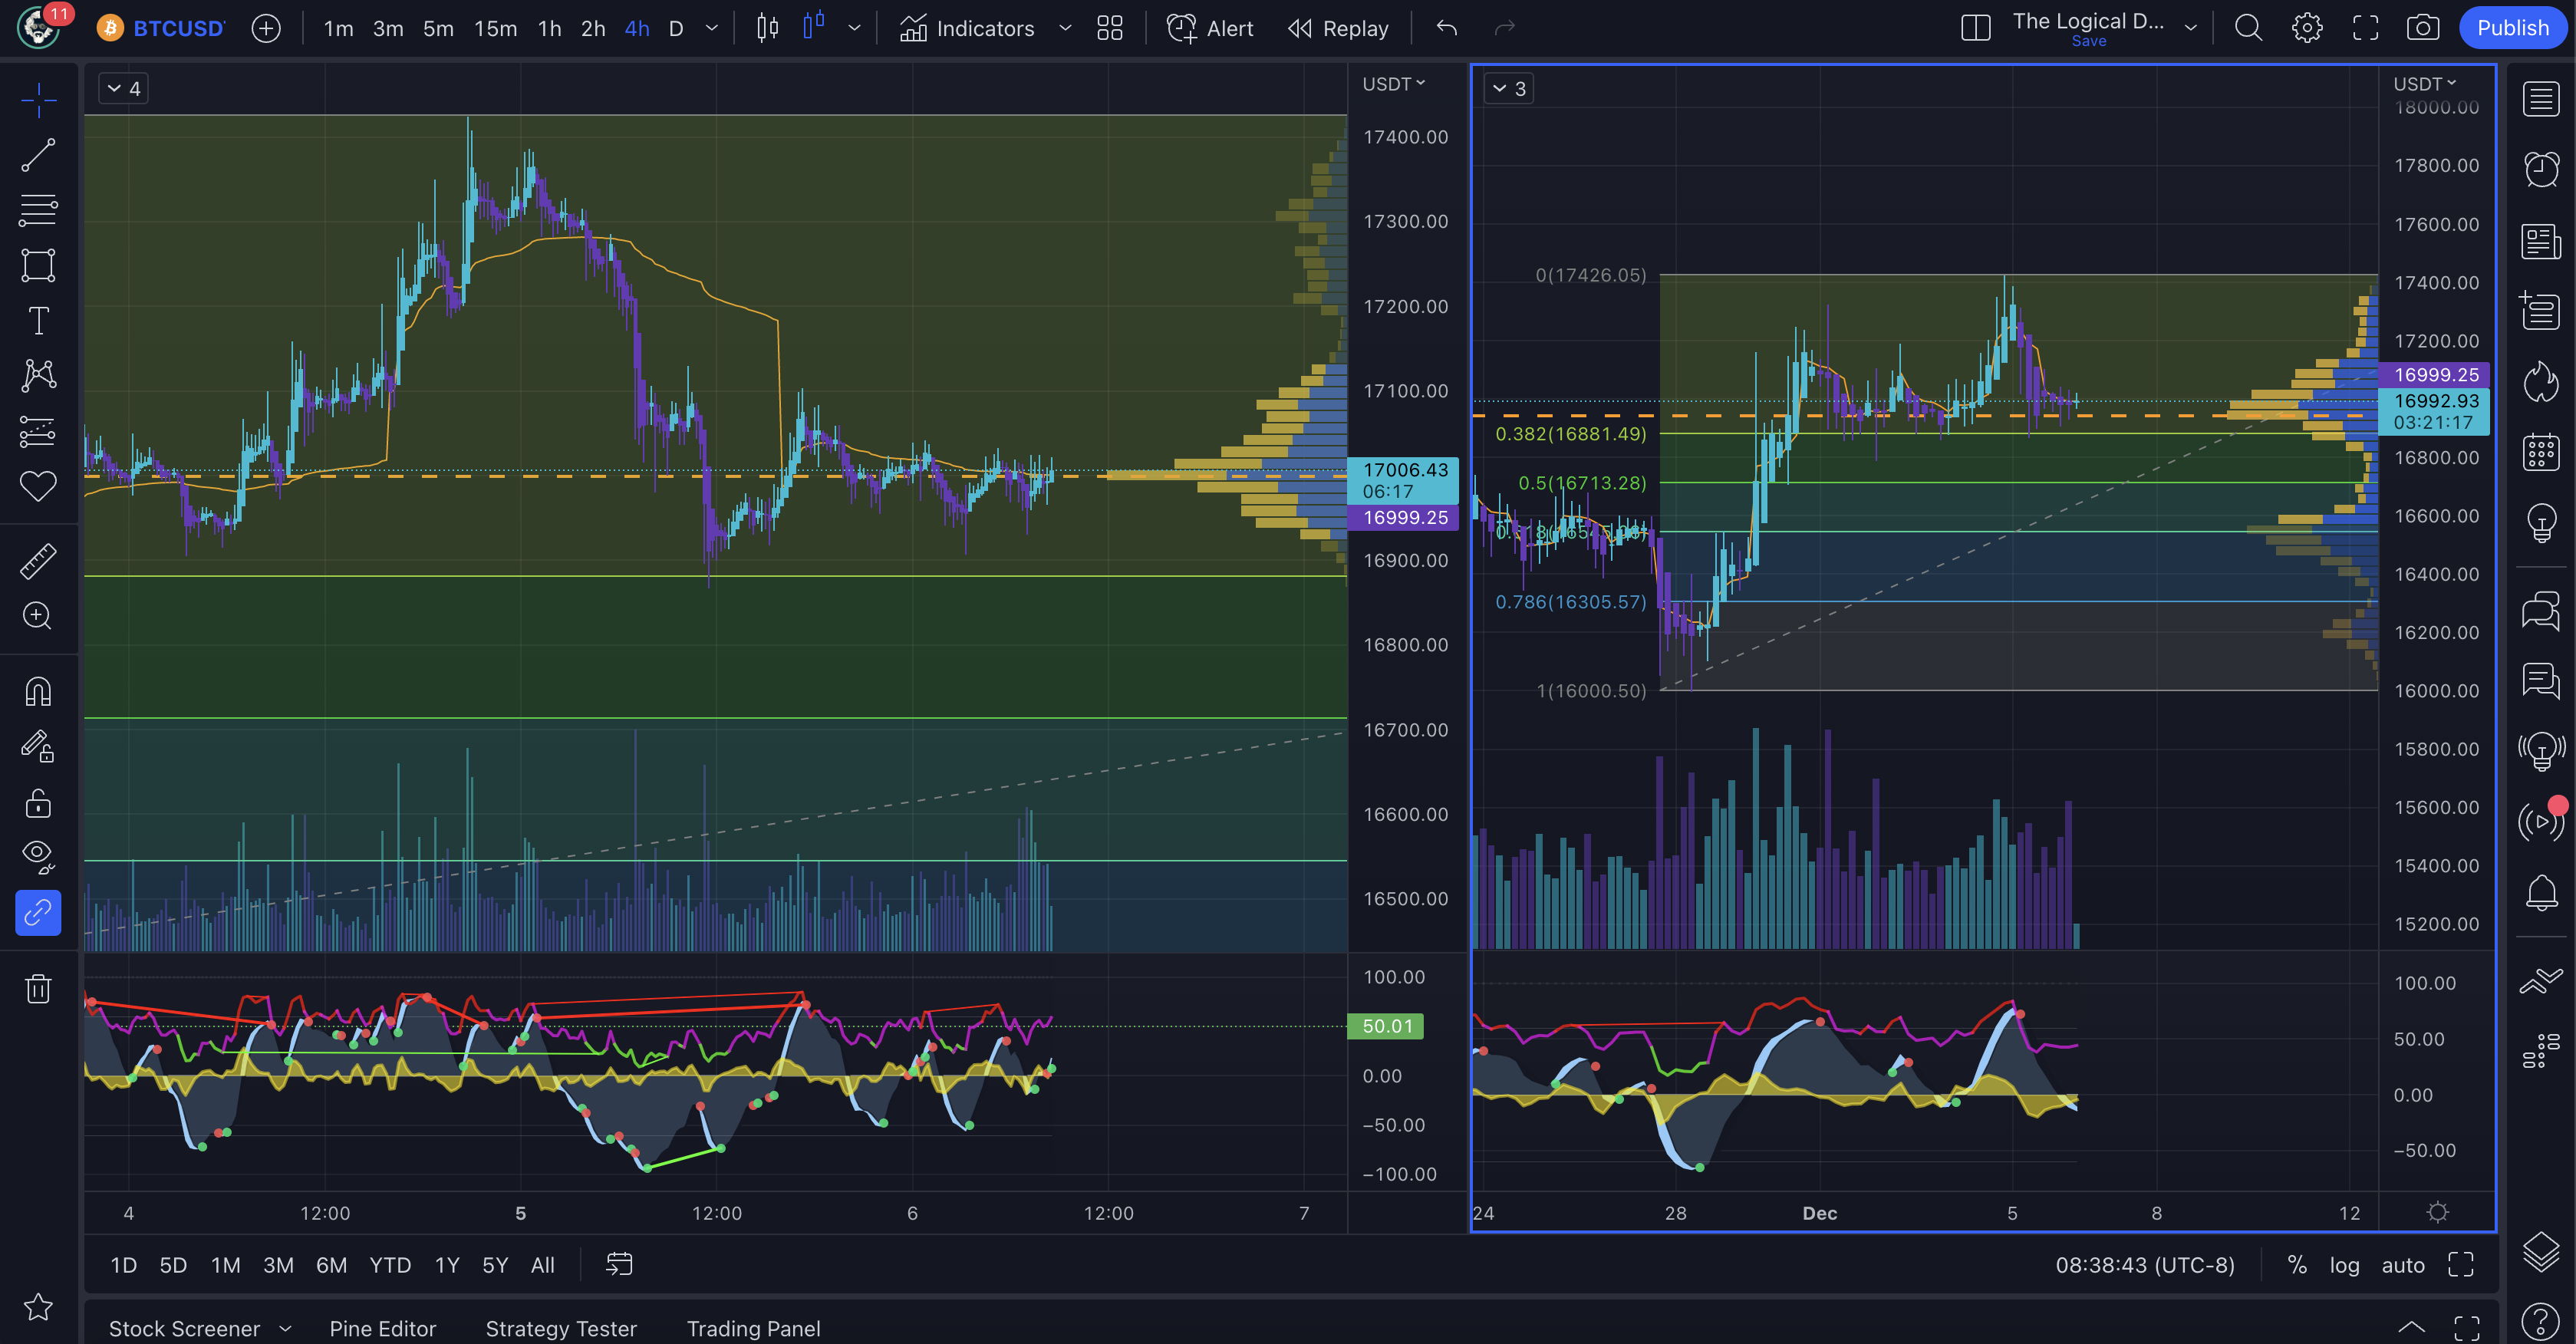Select the rectangle shape tool
2576x1344 pixels.
point(38,265)
